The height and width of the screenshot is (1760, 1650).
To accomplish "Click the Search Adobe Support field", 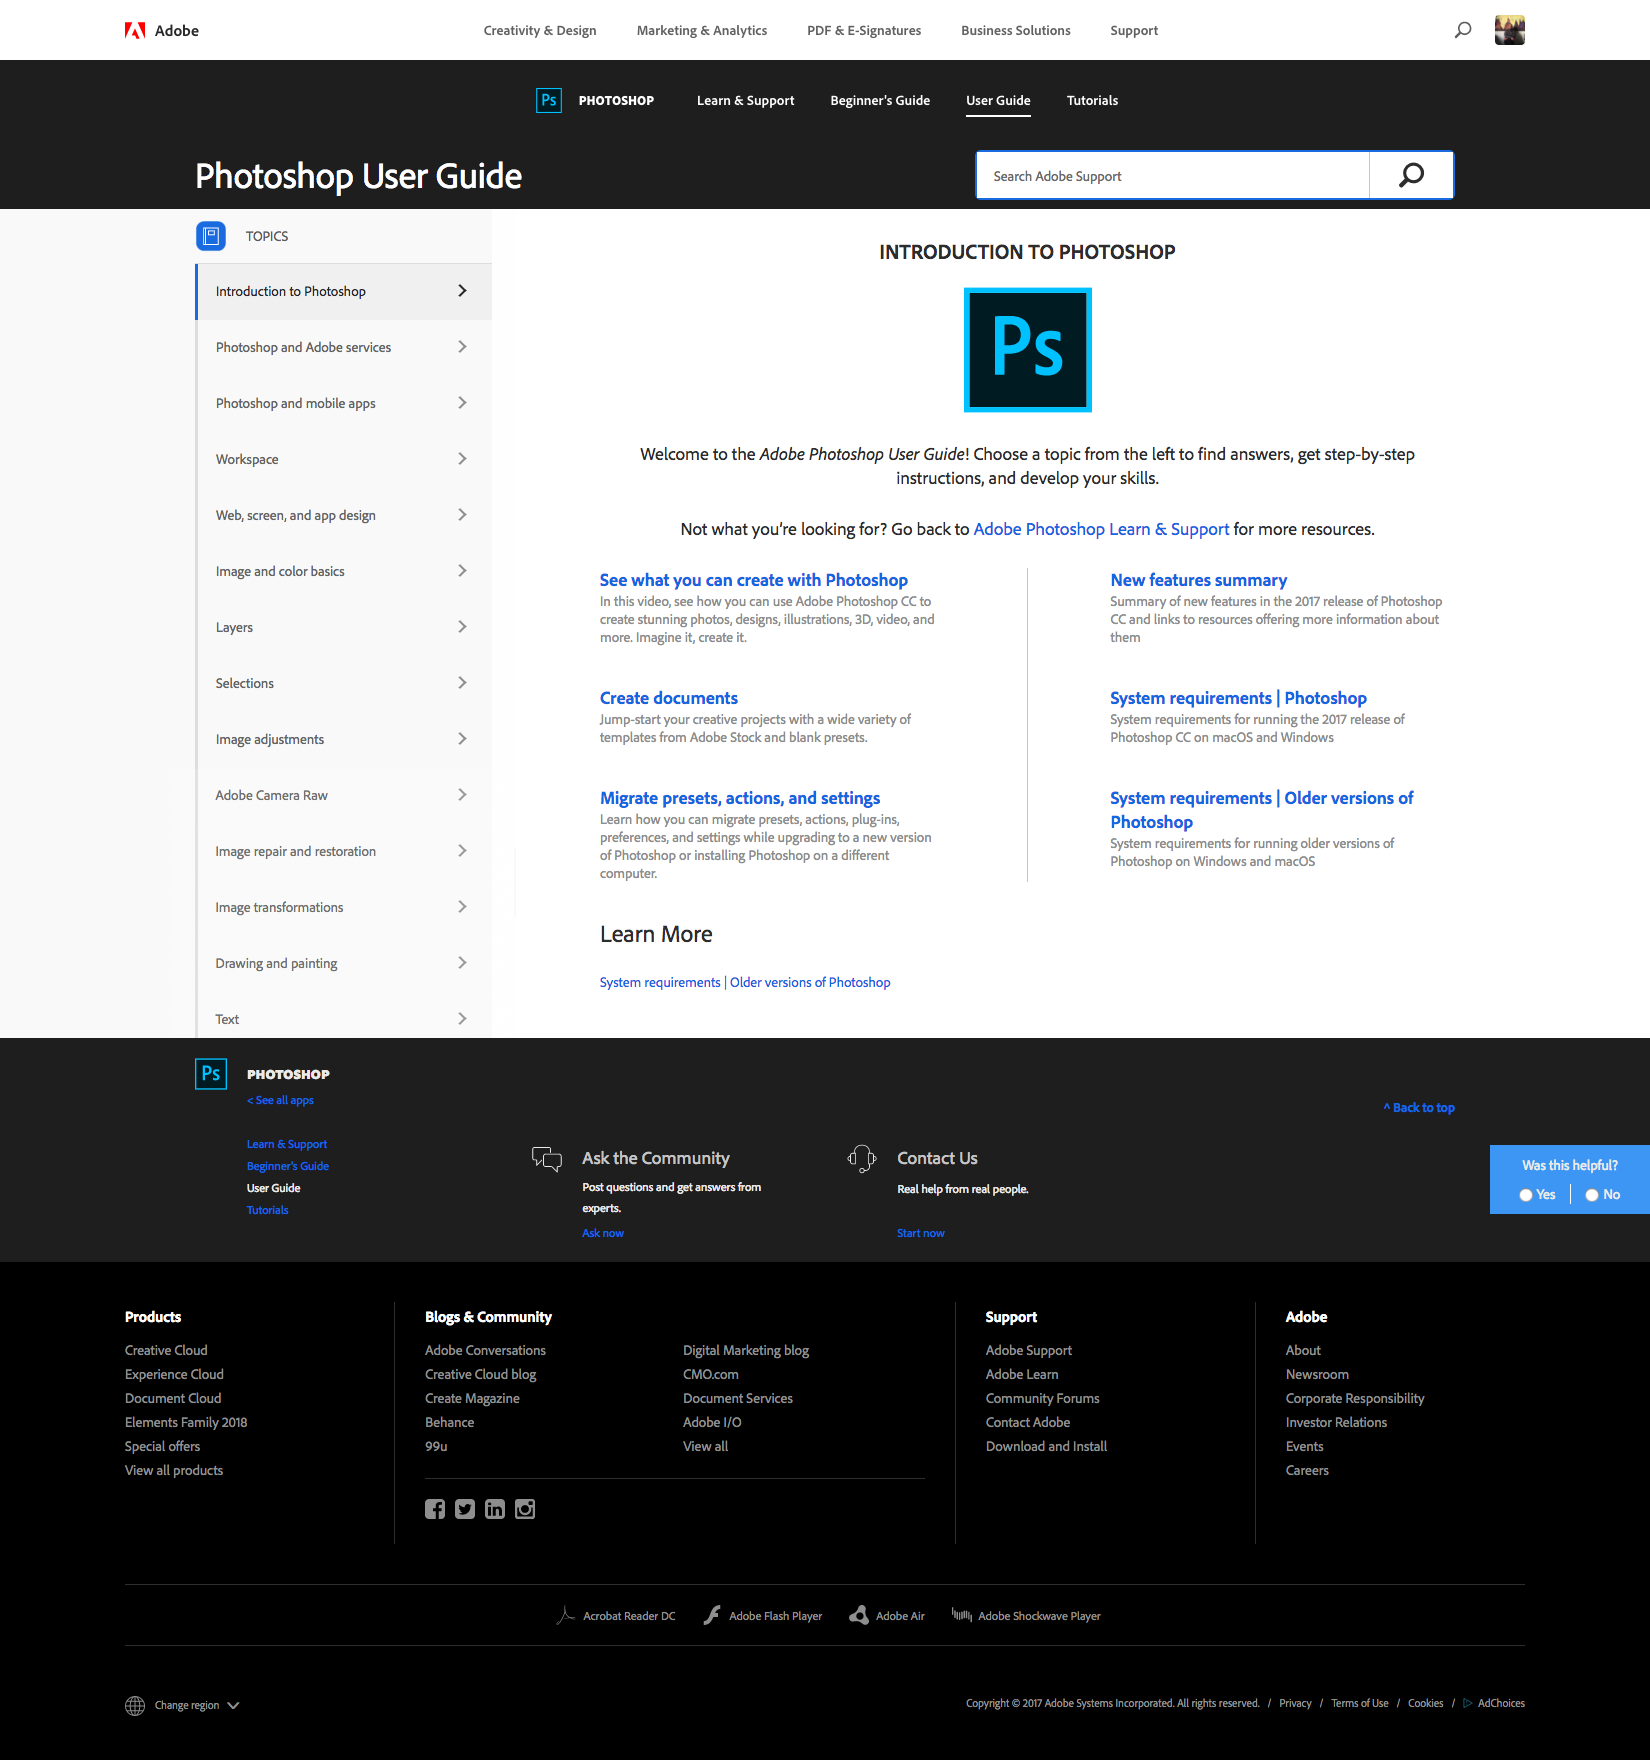I will (x=1173, y=176).
